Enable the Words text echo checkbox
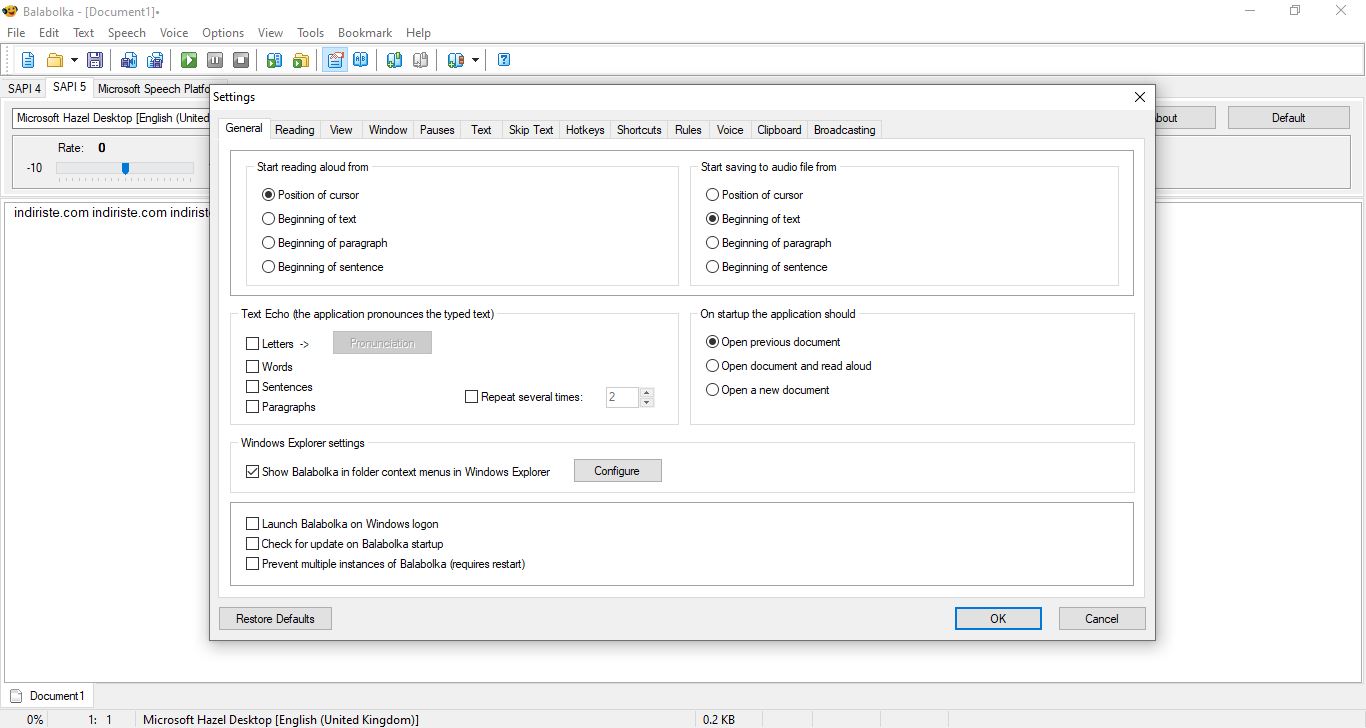 tap(252, 367)
